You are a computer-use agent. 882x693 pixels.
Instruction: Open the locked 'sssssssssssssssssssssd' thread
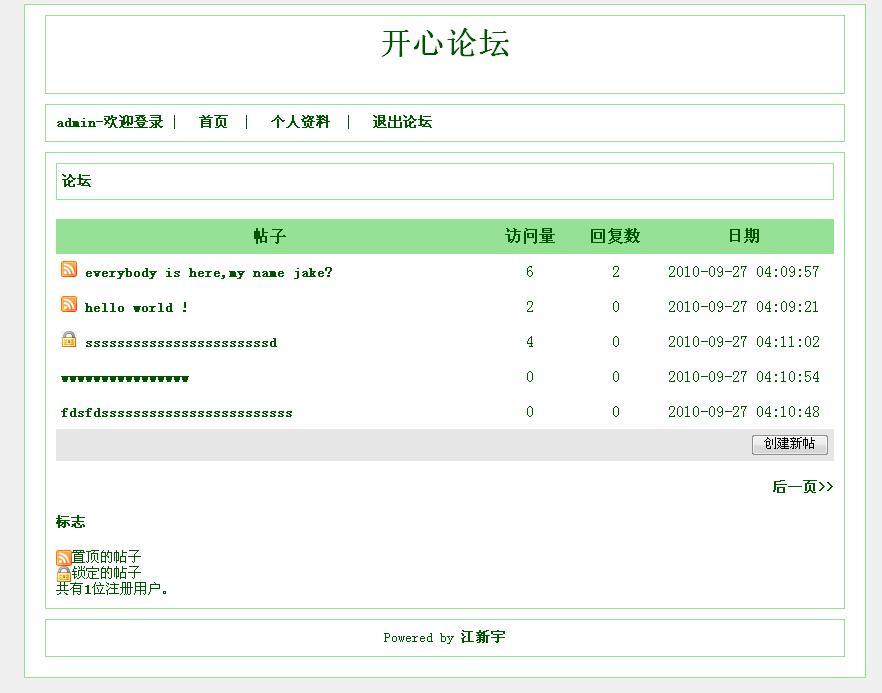[x=180, y=342]
